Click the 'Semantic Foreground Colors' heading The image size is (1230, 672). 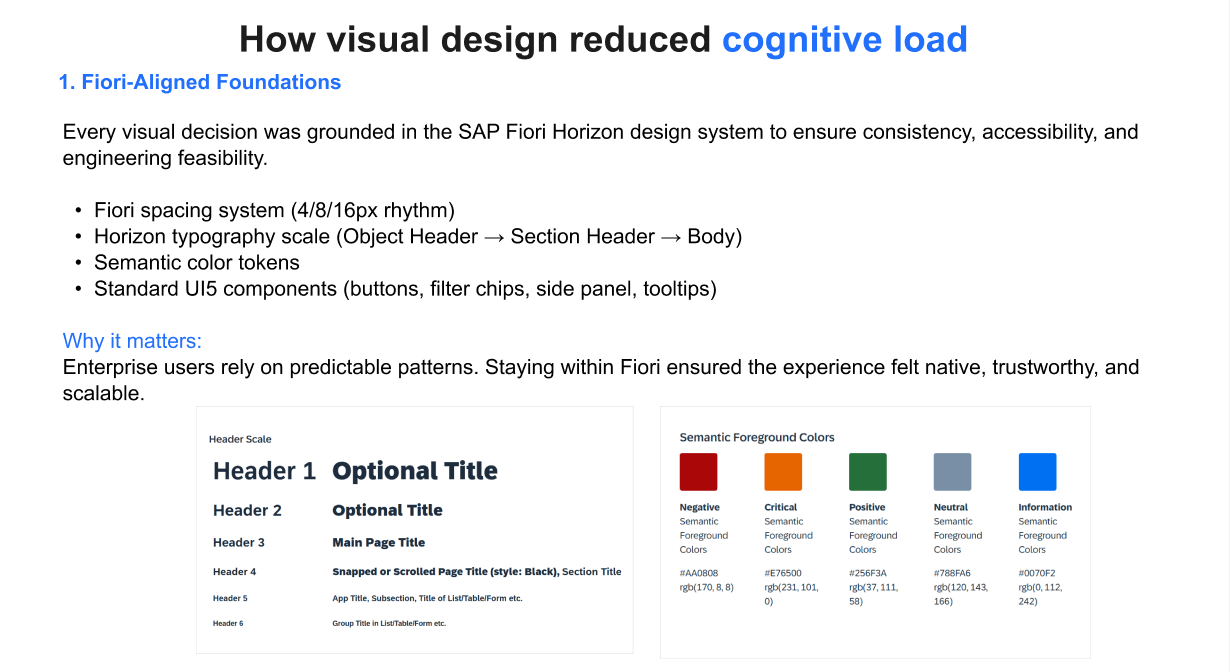tap(757, 437)
